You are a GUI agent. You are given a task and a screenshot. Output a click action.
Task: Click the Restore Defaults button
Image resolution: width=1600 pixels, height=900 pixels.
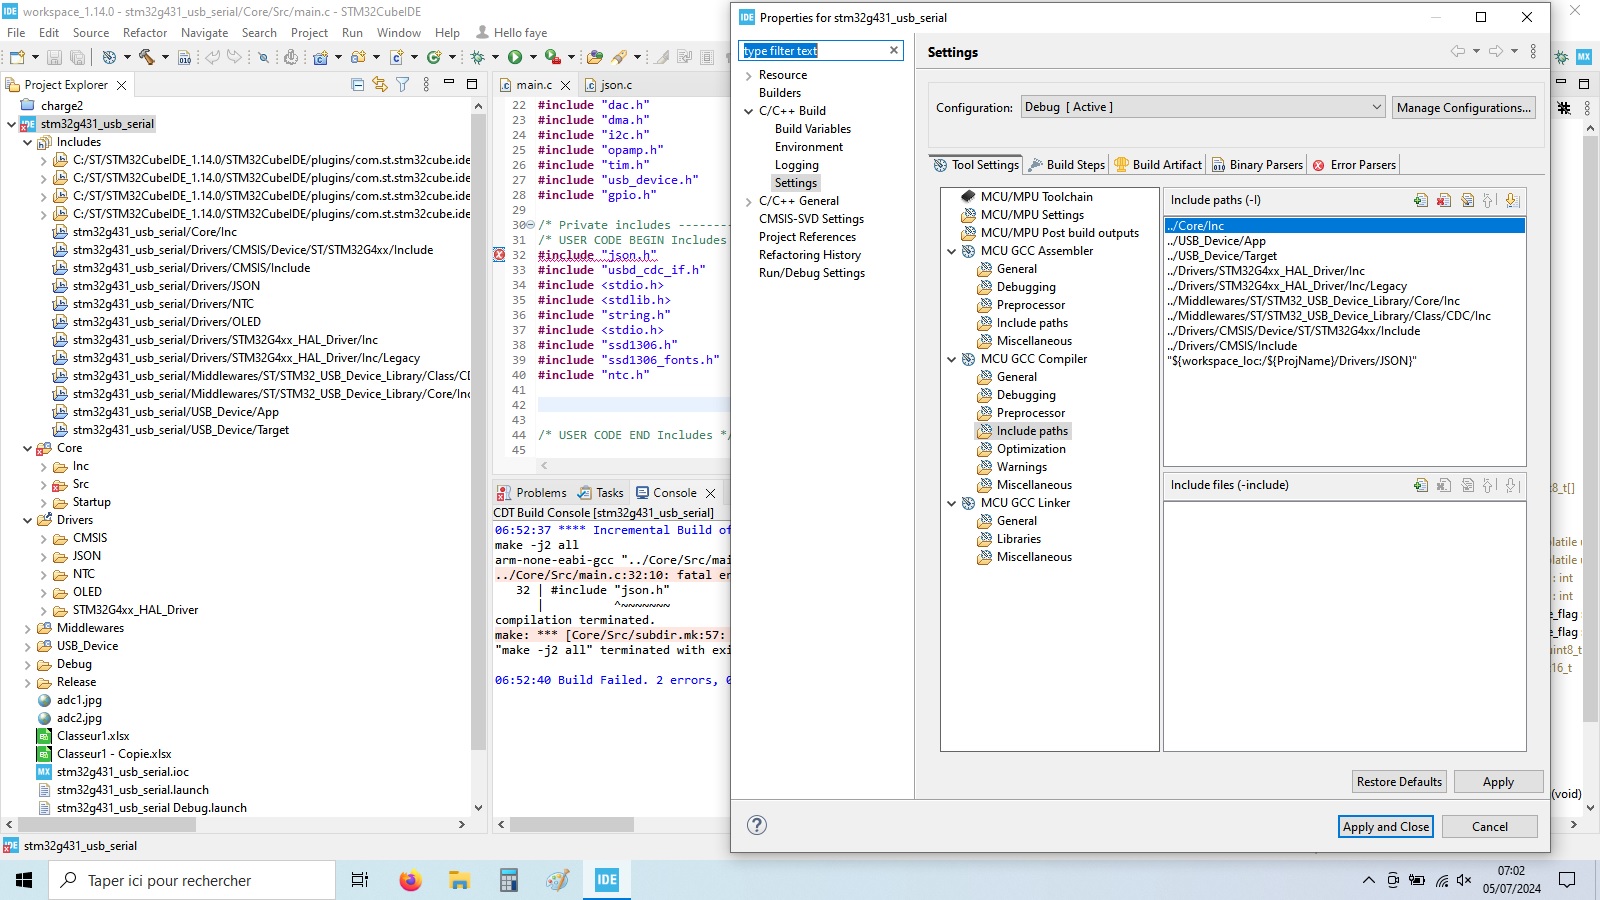(1398, 781)
